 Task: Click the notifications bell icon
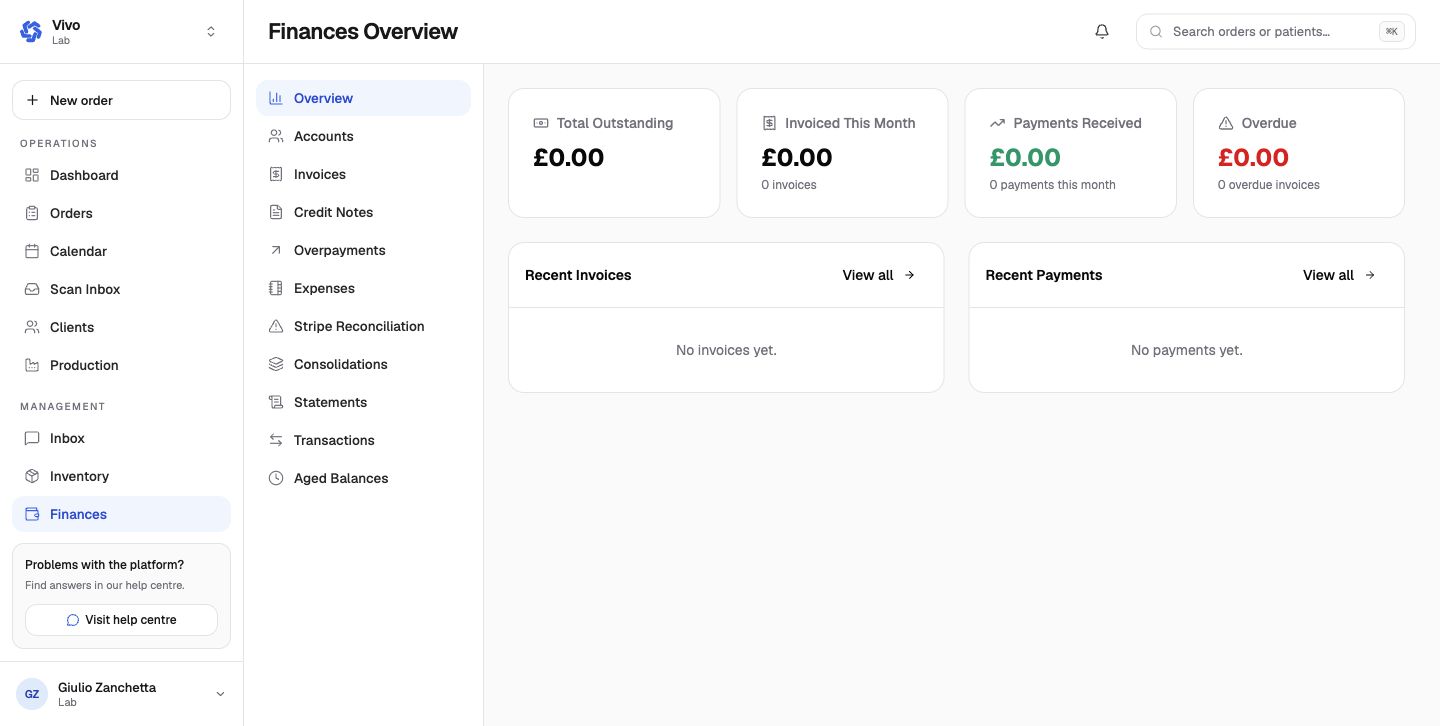[x=1102, y=31]
